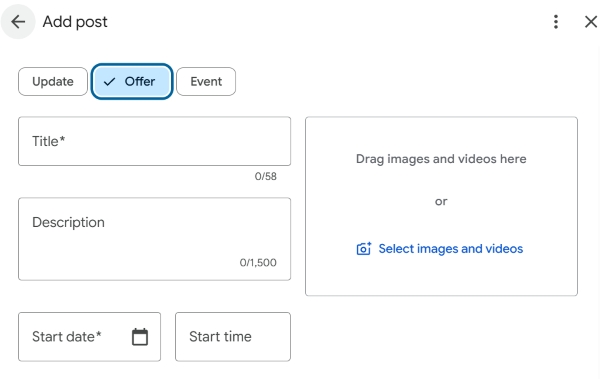Click into the Title input field
600x379 pixels.
155,141
